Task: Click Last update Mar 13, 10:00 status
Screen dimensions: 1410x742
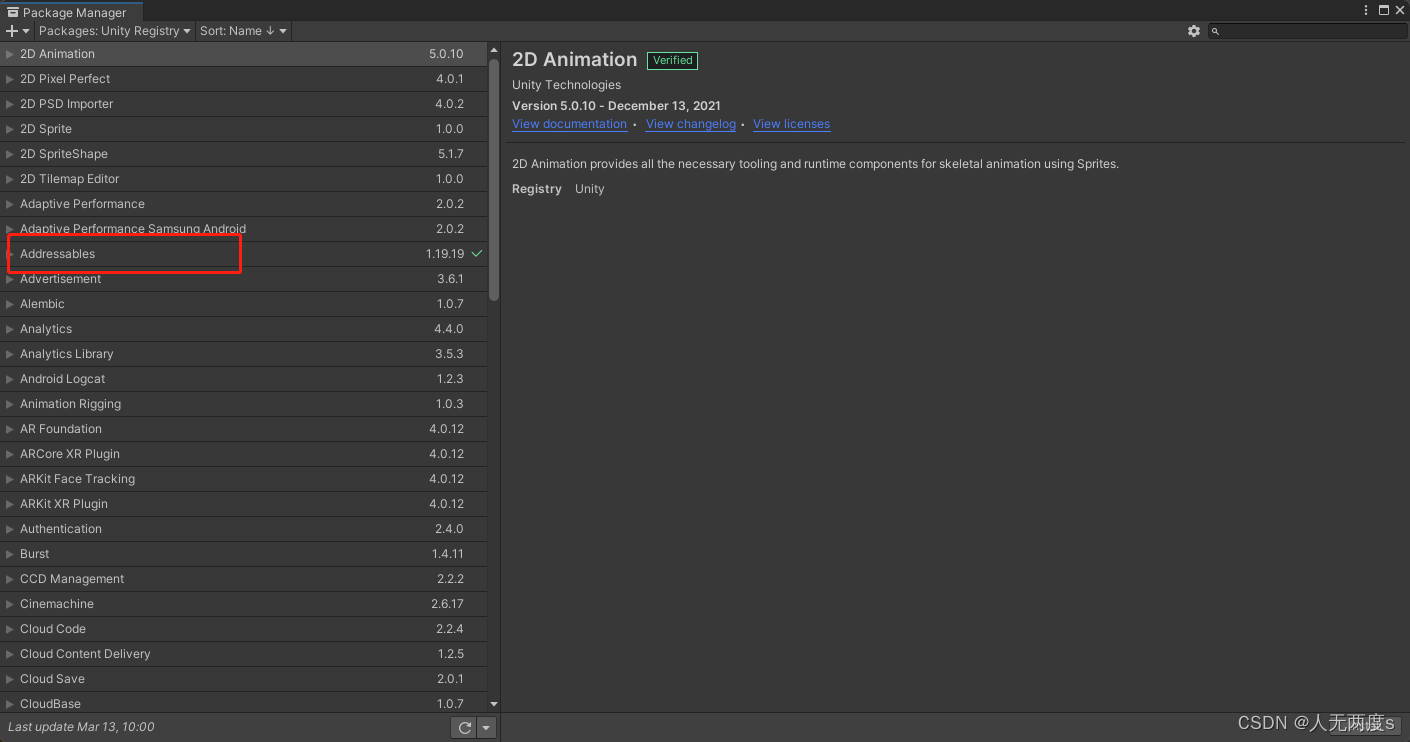Action: [81, 727]
